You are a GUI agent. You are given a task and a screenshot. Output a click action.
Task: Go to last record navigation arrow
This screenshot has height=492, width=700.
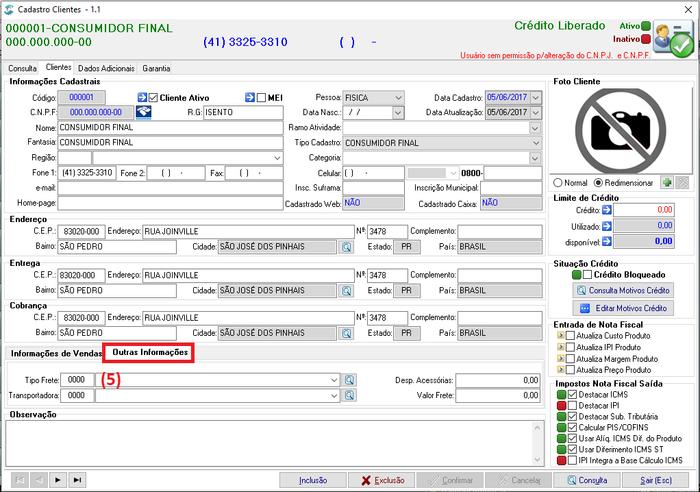77,480
